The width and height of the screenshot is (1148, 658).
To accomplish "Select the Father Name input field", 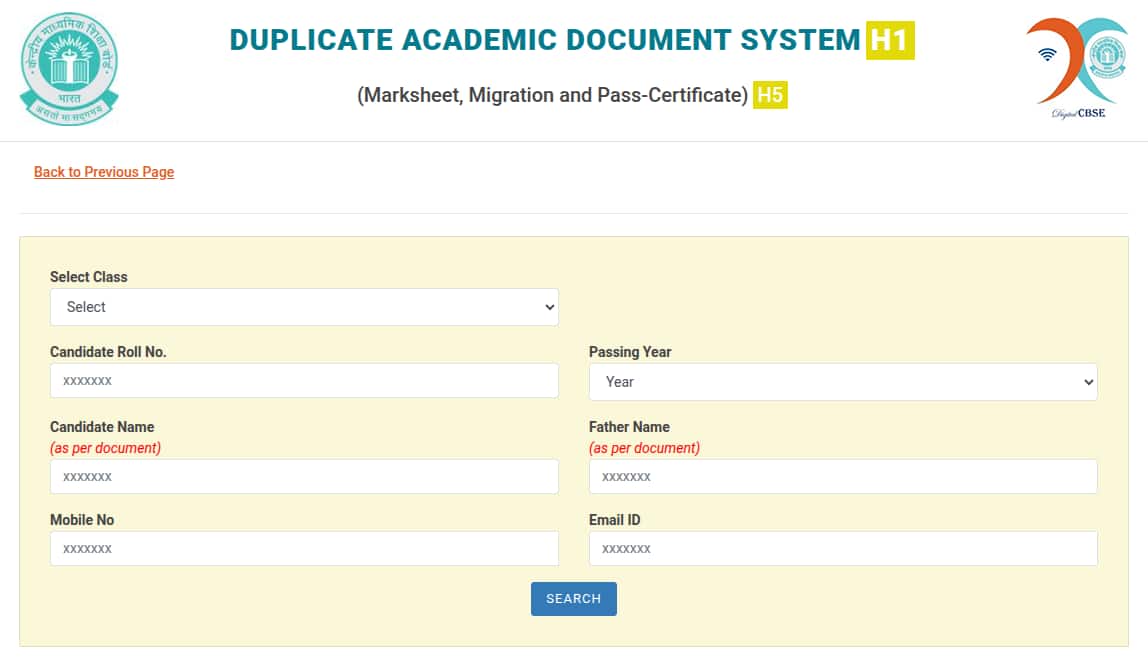I will [843, 477].
